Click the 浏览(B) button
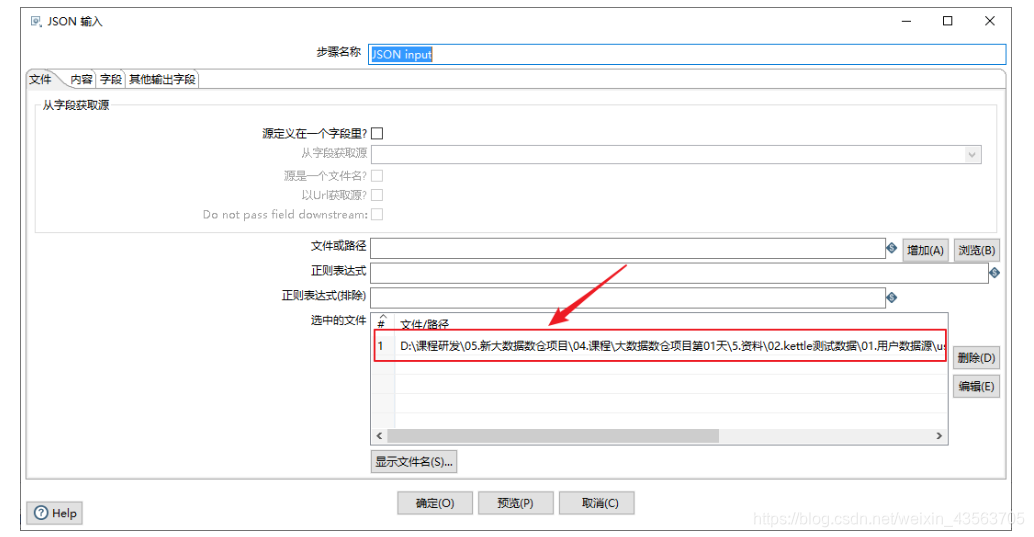This screenshot has width=1034, height=537. tap(977, 251)
